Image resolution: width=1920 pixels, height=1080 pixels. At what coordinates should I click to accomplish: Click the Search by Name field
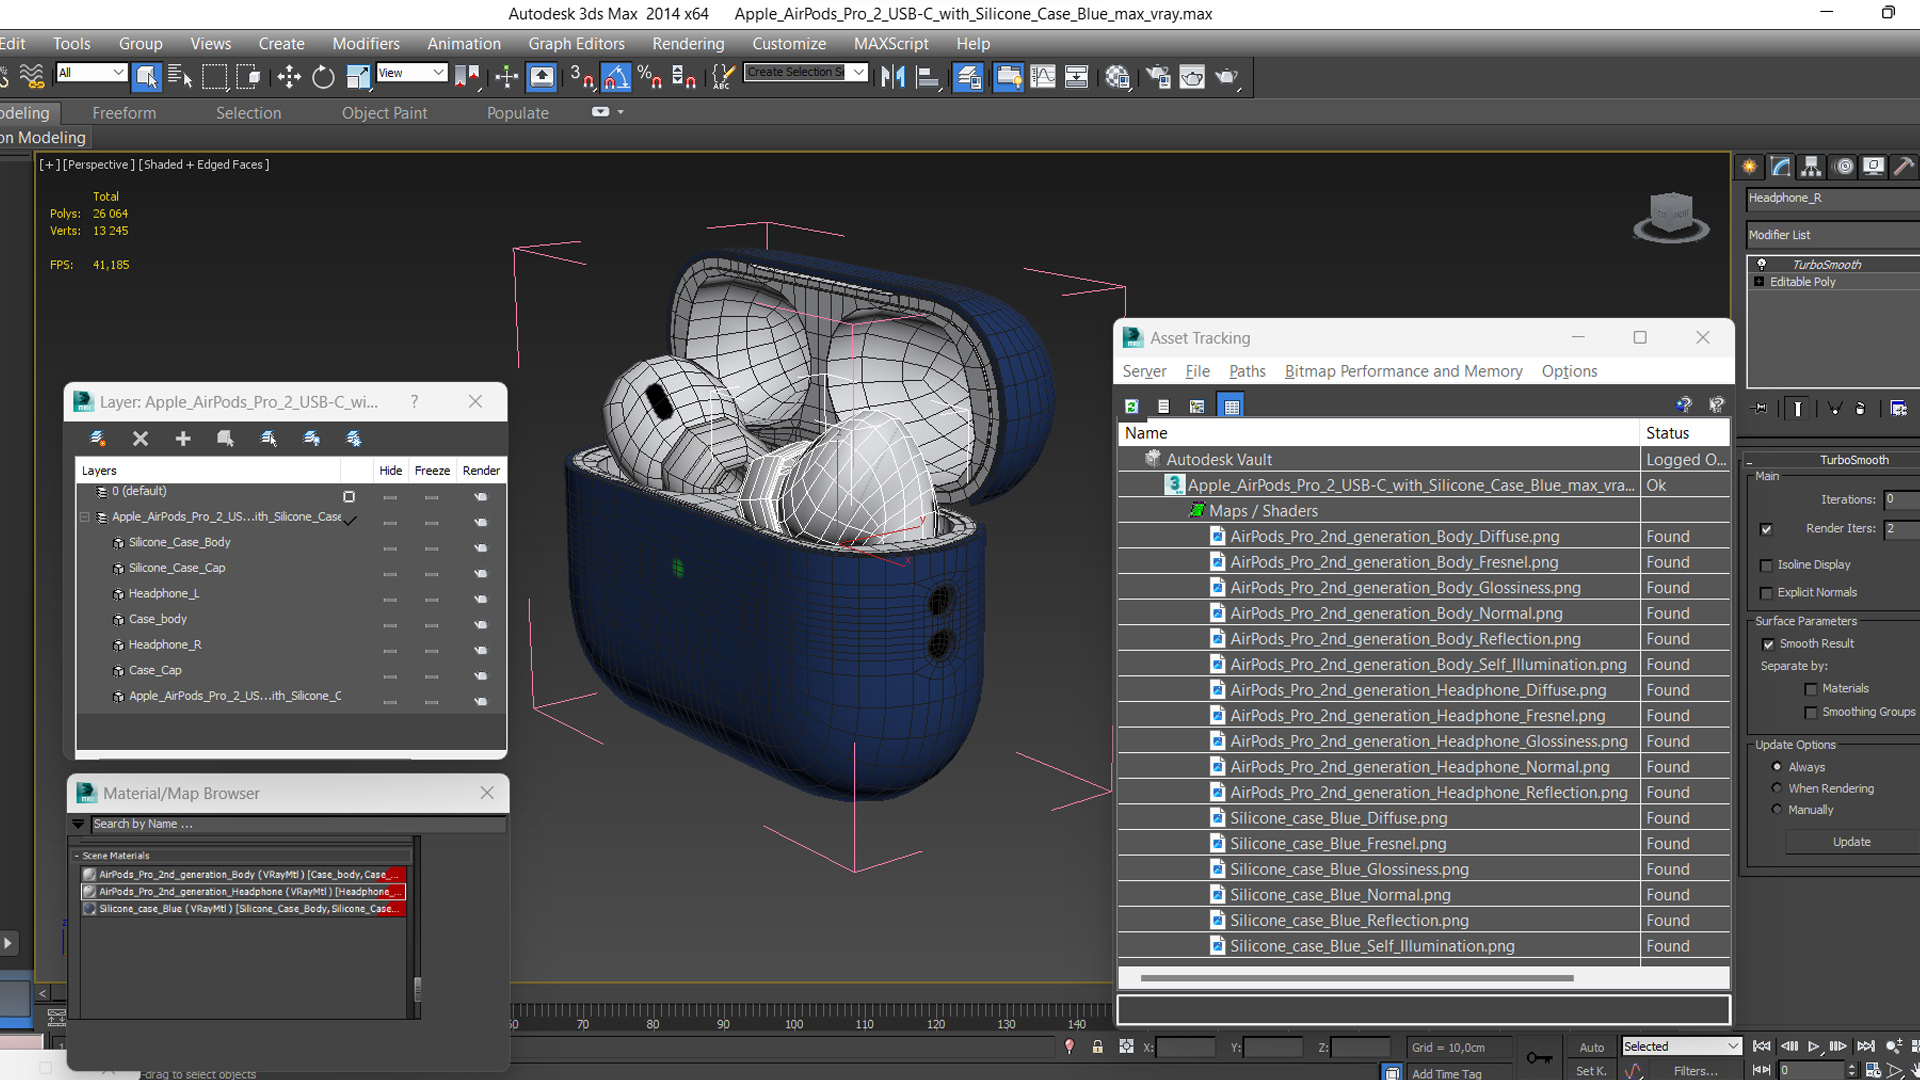pos(298,824)
